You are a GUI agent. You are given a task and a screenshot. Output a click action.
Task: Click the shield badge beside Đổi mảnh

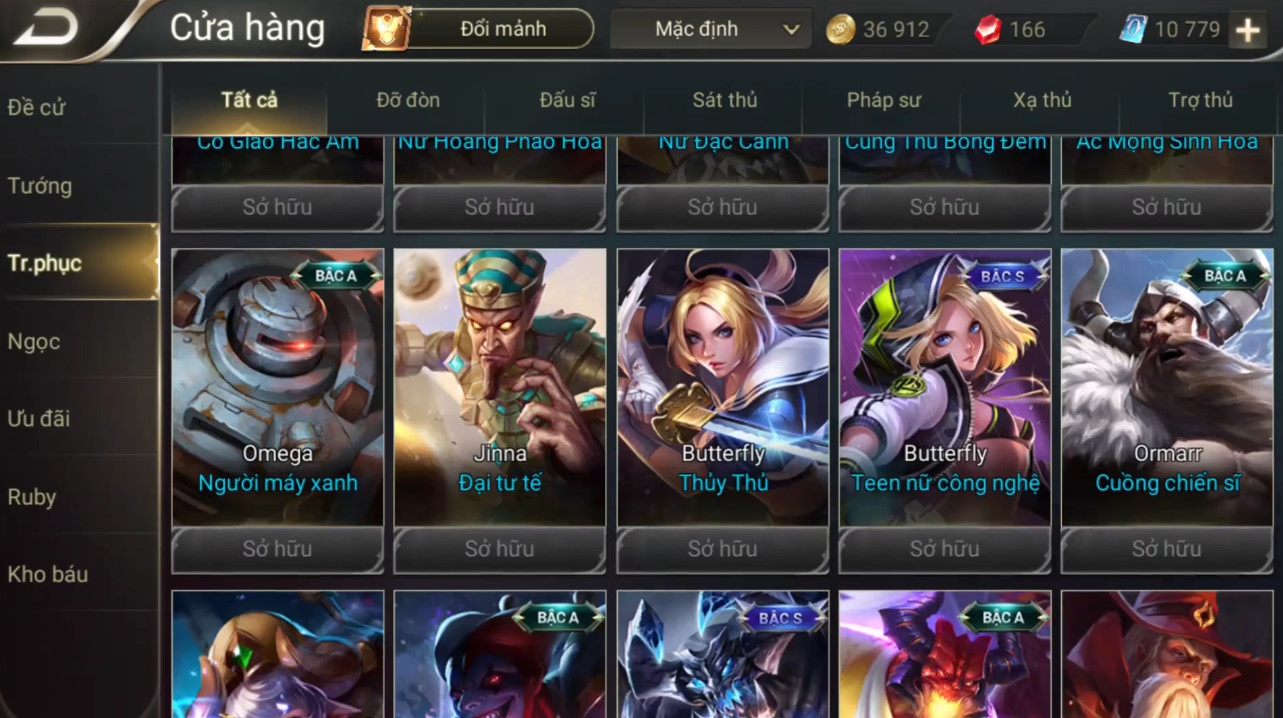386,30
